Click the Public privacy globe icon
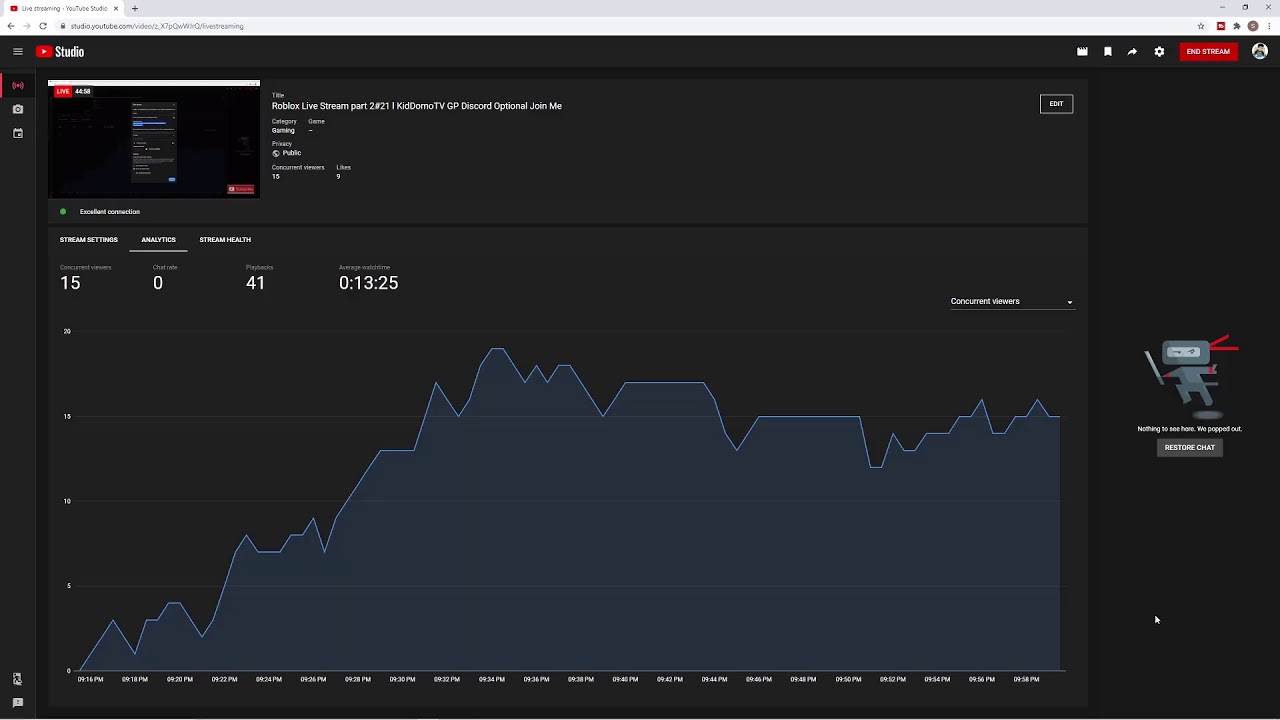Viewport: 1280px width, 720px height. [276, 153]
